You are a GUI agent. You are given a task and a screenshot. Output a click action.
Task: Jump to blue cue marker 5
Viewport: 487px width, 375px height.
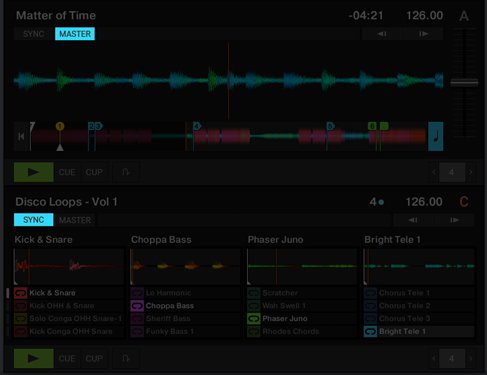coord(330,126)
